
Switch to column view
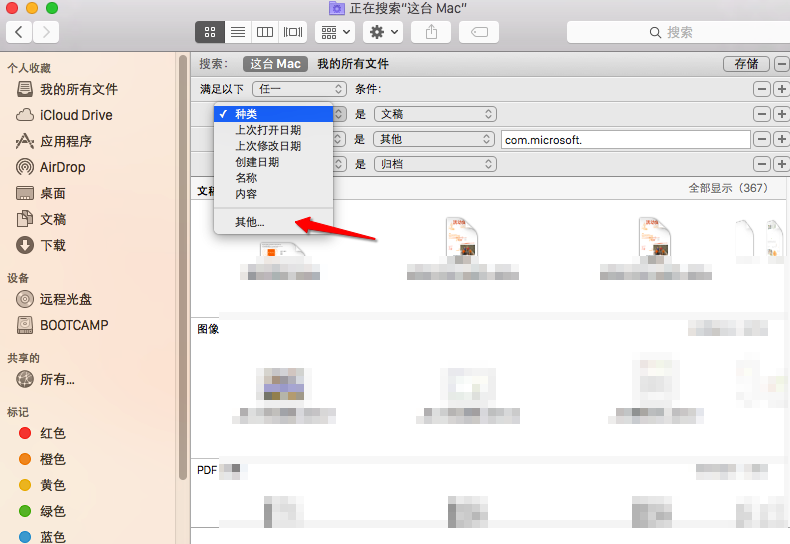[265, 32]
